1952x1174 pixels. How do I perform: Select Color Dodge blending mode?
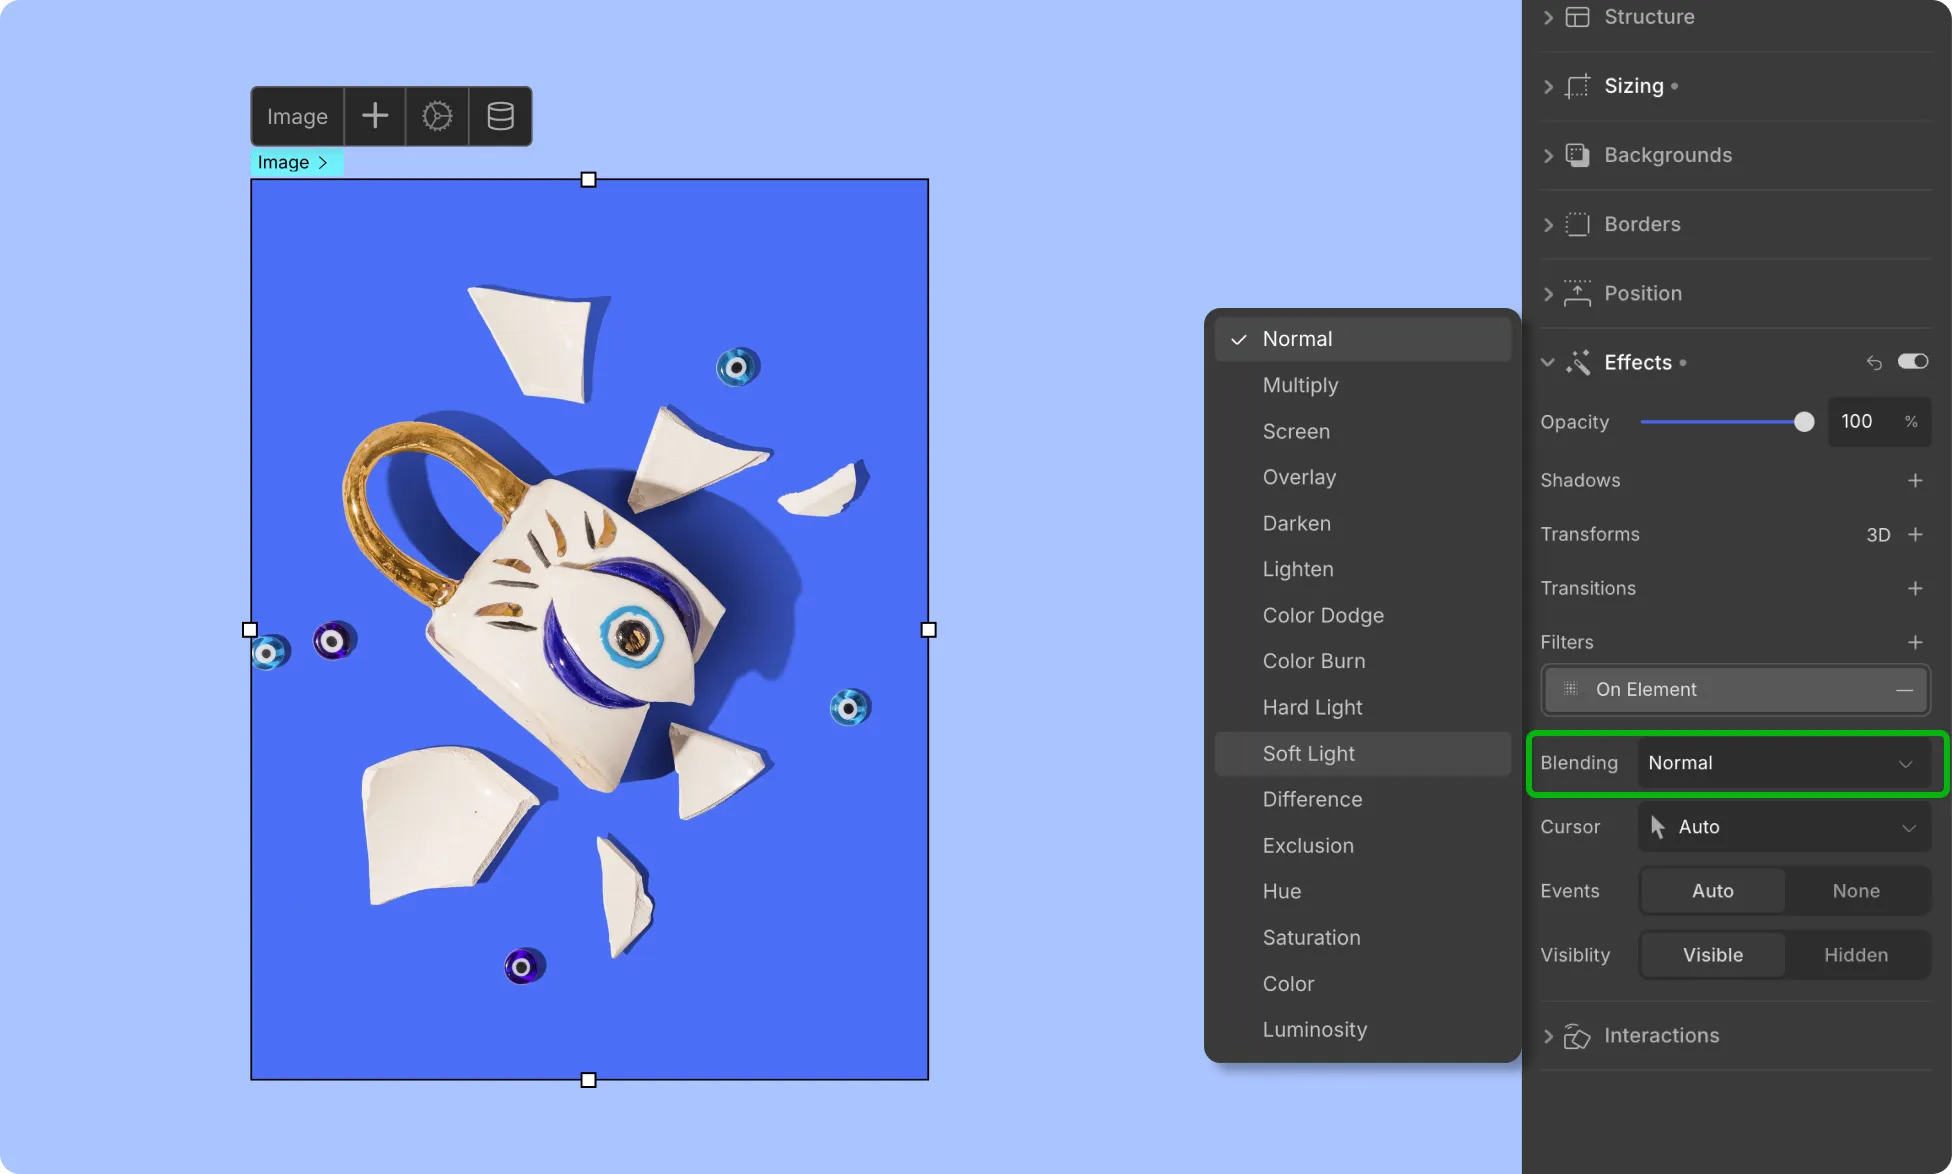click(1363, 615)
